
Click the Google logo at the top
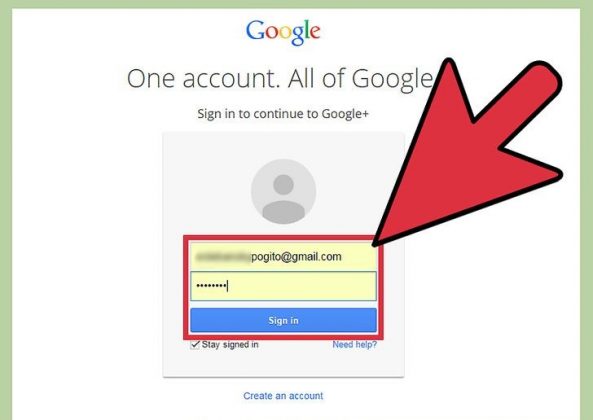(283, 33)
